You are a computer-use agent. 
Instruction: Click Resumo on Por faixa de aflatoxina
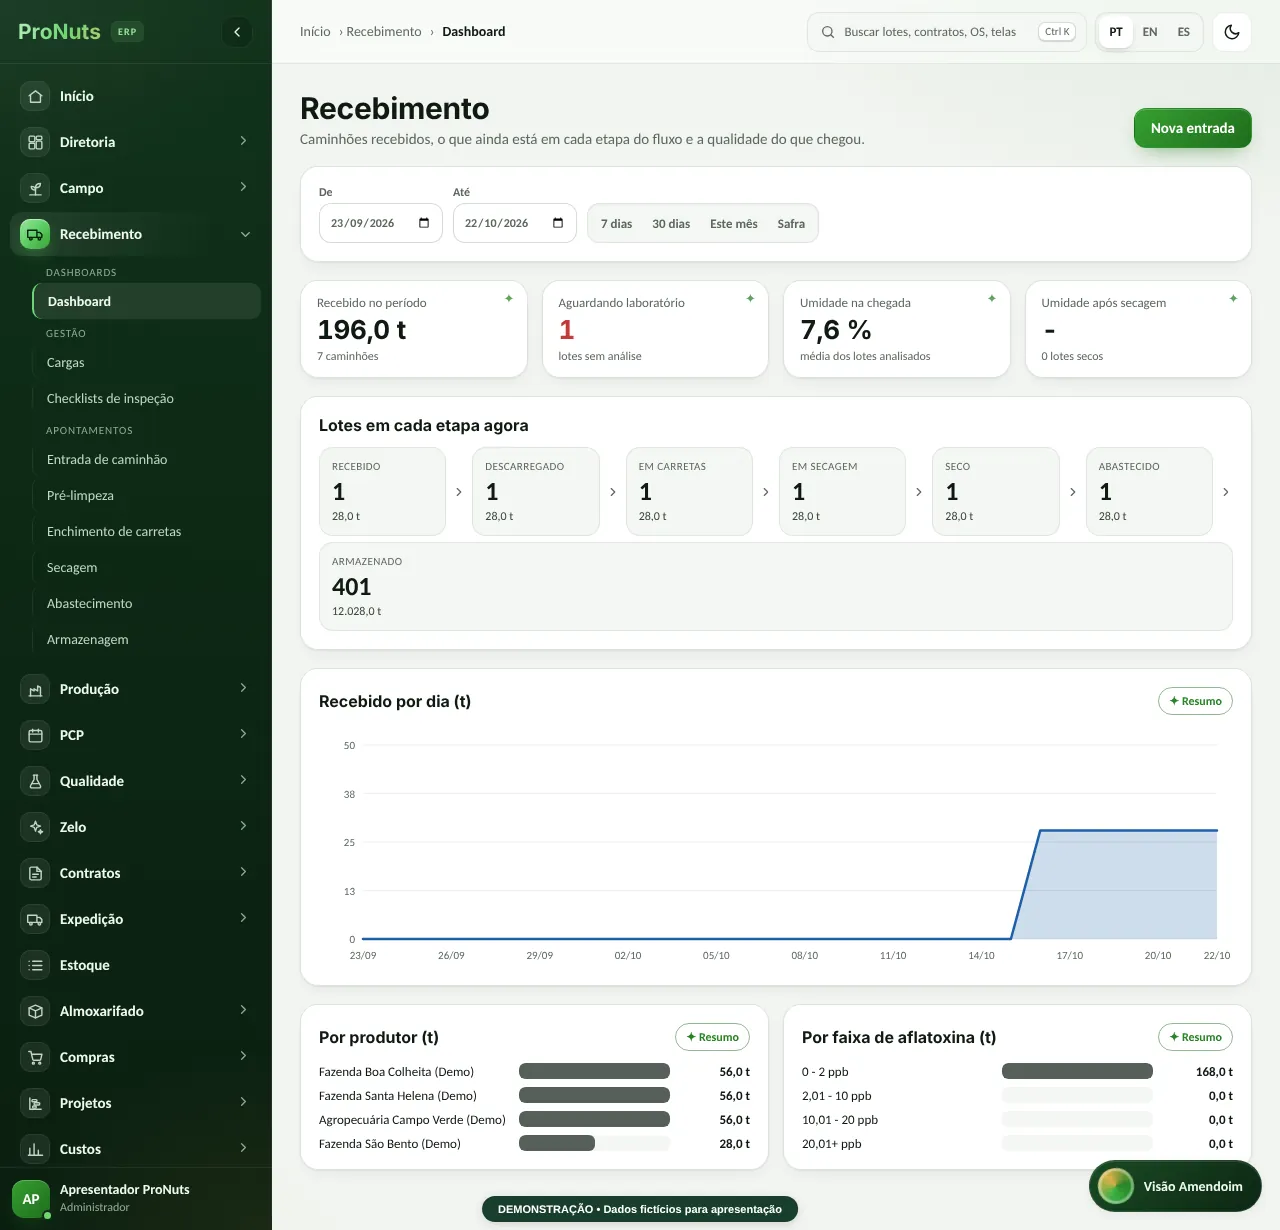click(x=1195, y=1037)
